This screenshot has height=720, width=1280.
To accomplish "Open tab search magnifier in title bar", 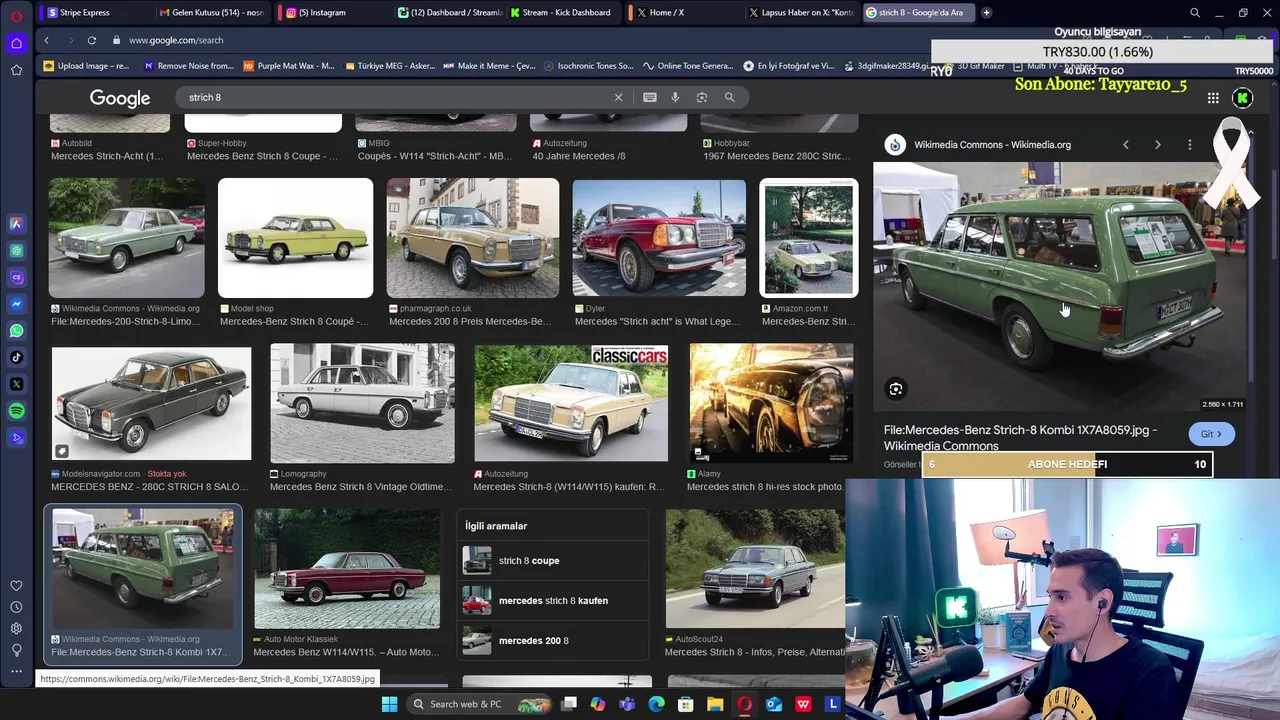I will click(x=1195, y=13).
